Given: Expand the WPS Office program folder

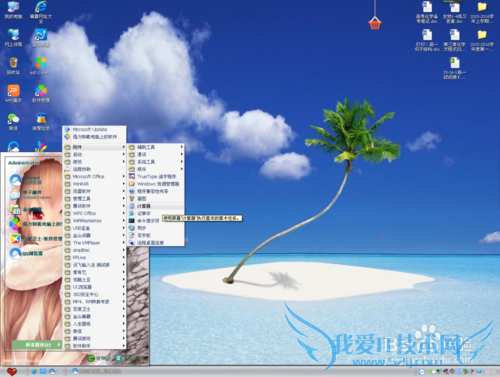Looking at the screenshot, I should [95, 213].
